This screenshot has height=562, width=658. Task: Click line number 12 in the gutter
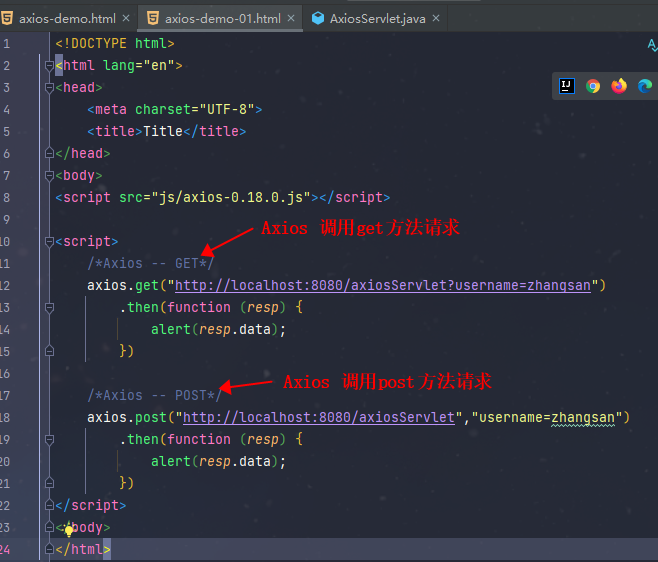5,285
